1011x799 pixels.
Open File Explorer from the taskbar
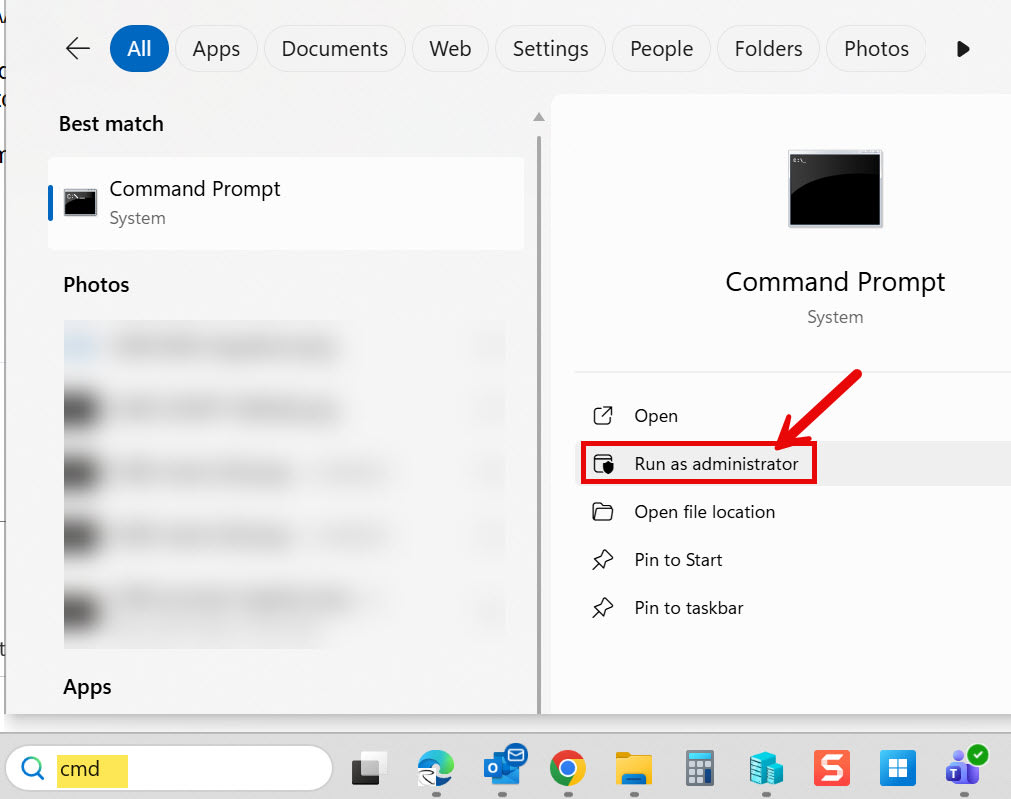pos(634,768)
